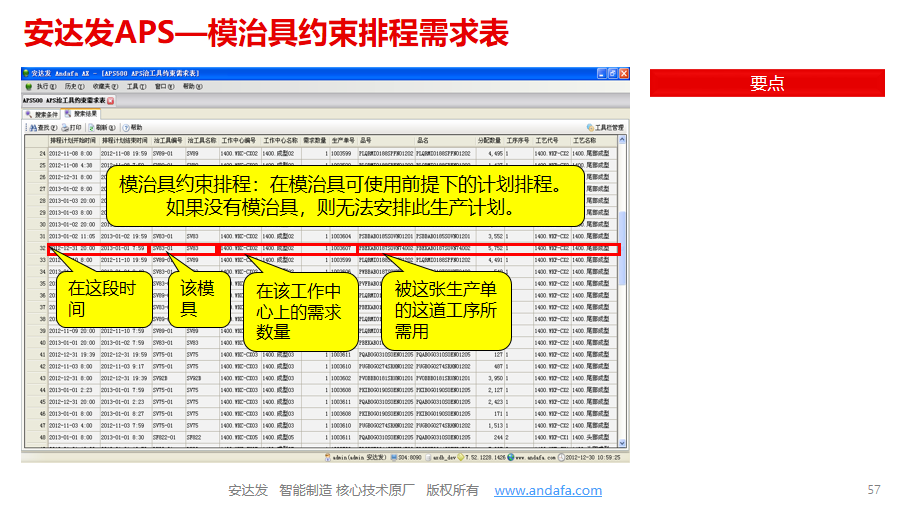Close the APS500 document tab with red X
This screenshot has width=907, height=509.
click(110, 101)
